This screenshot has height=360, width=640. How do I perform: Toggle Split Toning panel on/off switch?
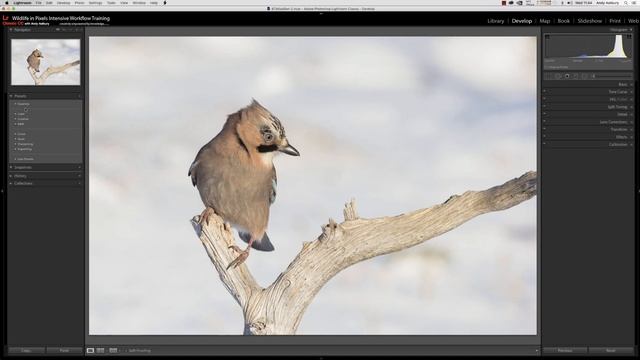(544, 107)
